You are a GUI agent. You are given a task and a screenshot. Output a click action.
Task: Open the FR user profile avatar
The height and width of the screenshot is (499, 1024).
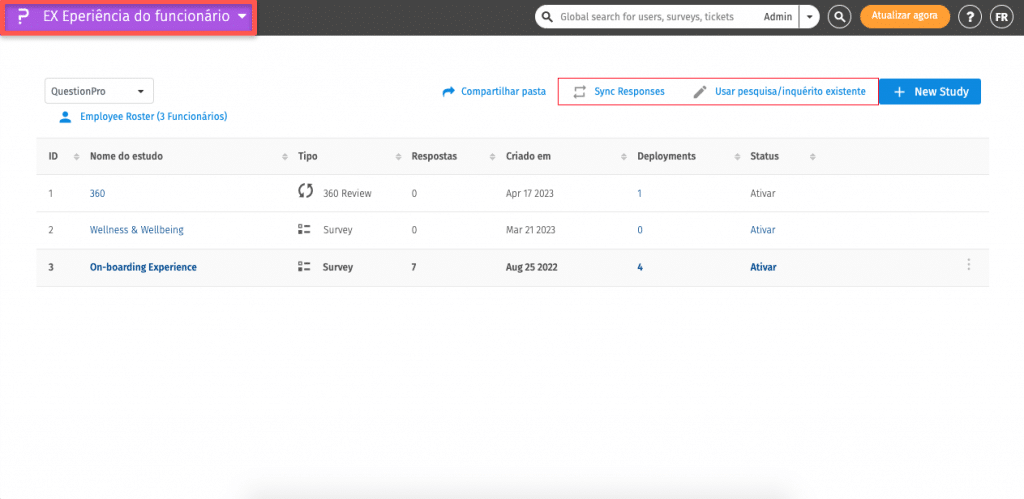[1001, 17]
